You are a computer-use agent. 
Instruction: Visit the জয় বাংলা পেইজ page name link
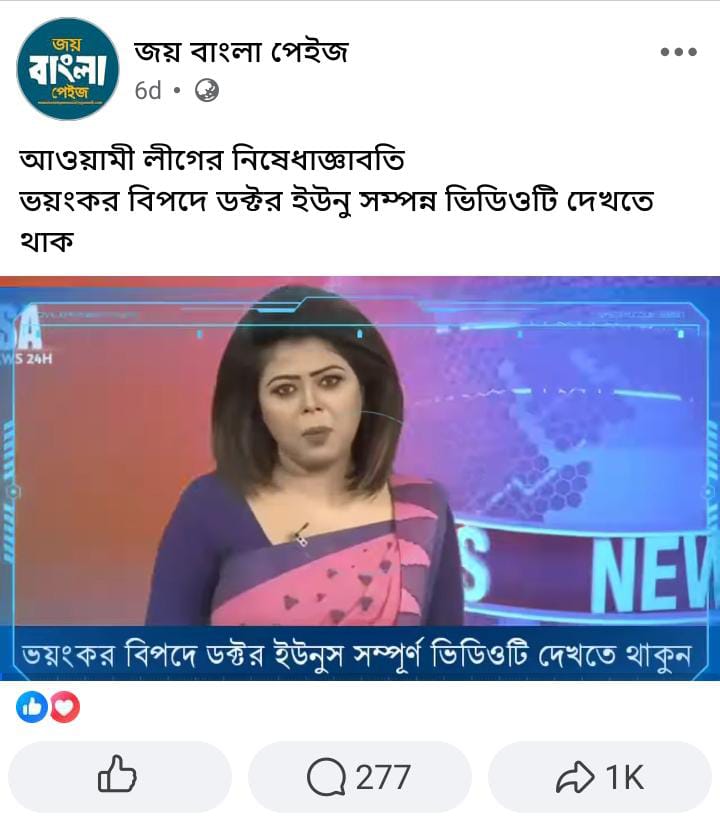coord(241,52)
